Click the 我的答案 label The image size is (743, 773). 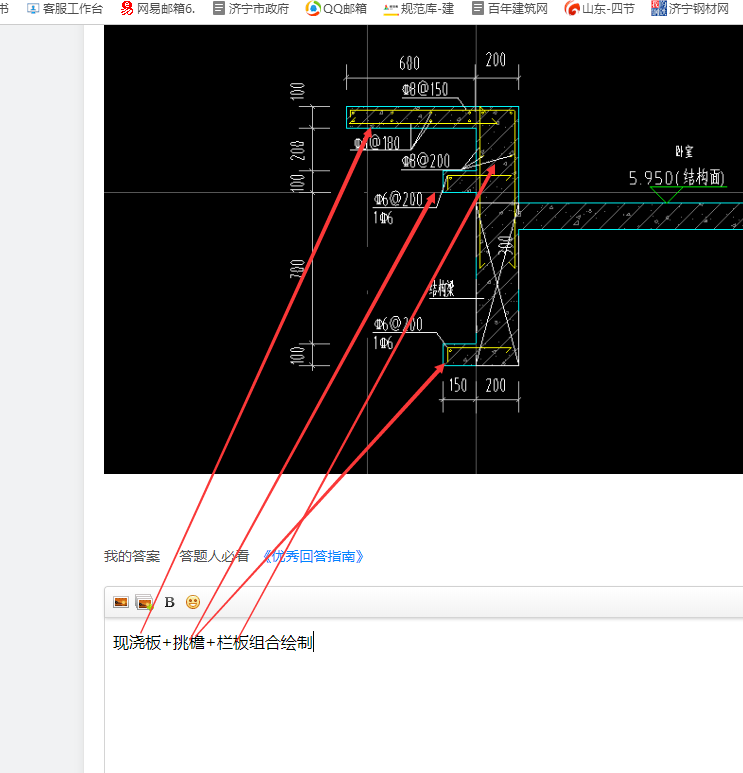coord(132,556)
